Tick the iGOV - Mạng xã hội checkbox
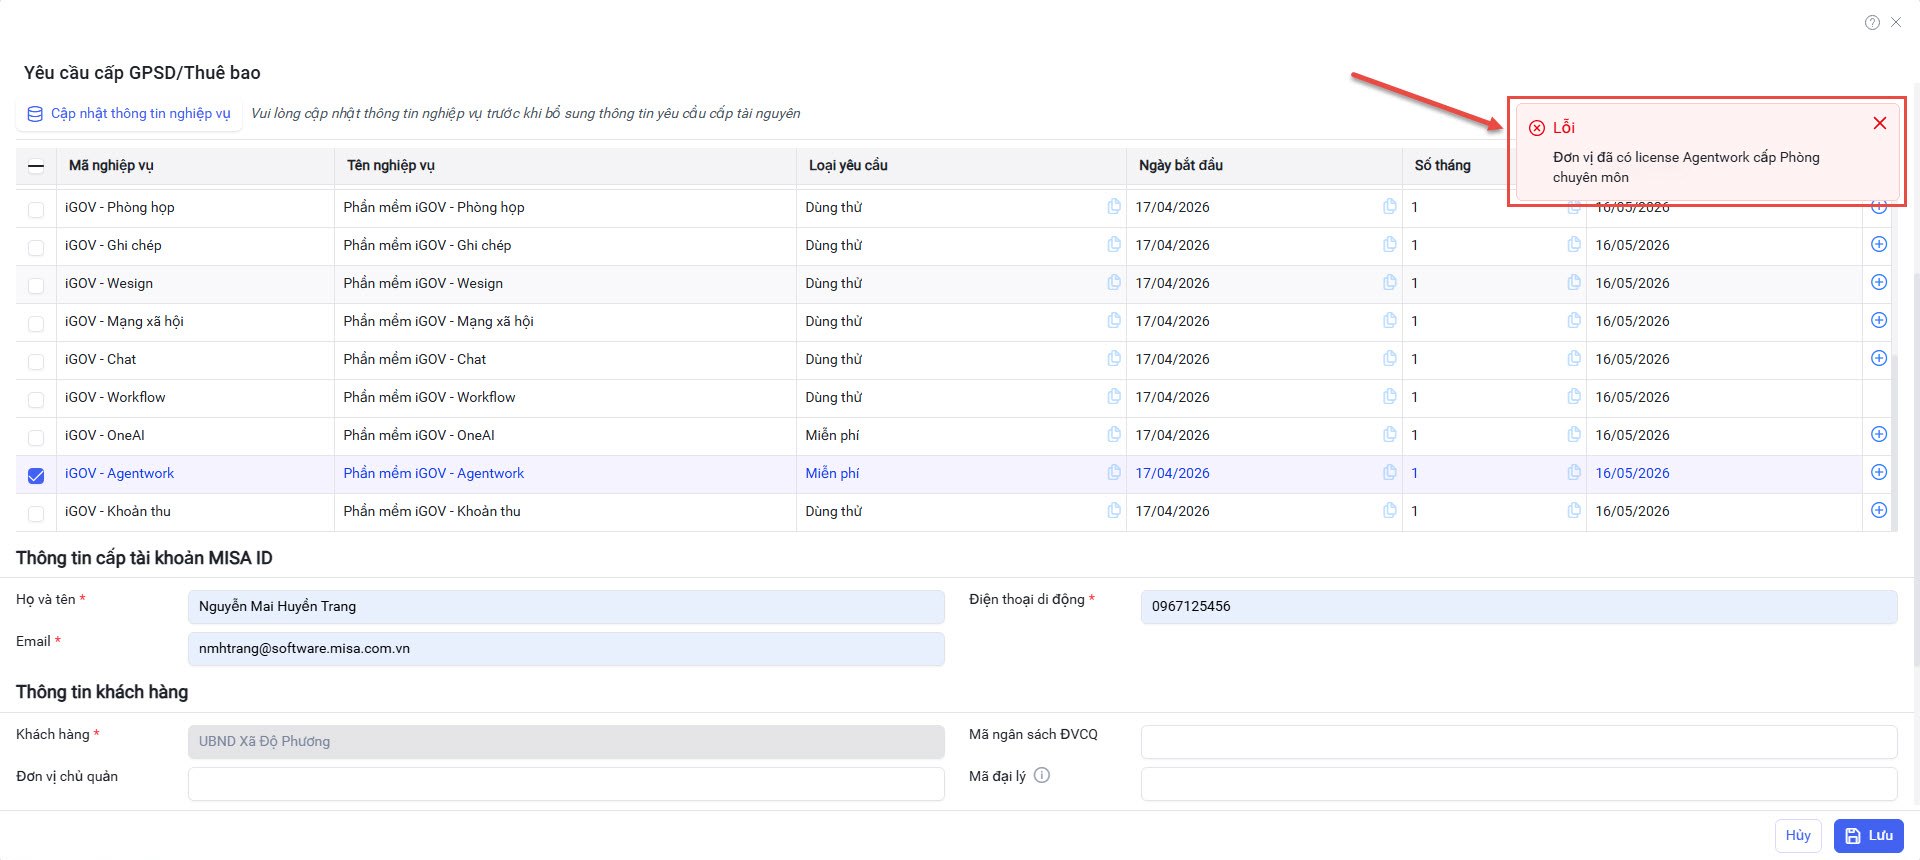Image resolution: width=1920 pixels, height=860 pixels. (x=36, y=323)
